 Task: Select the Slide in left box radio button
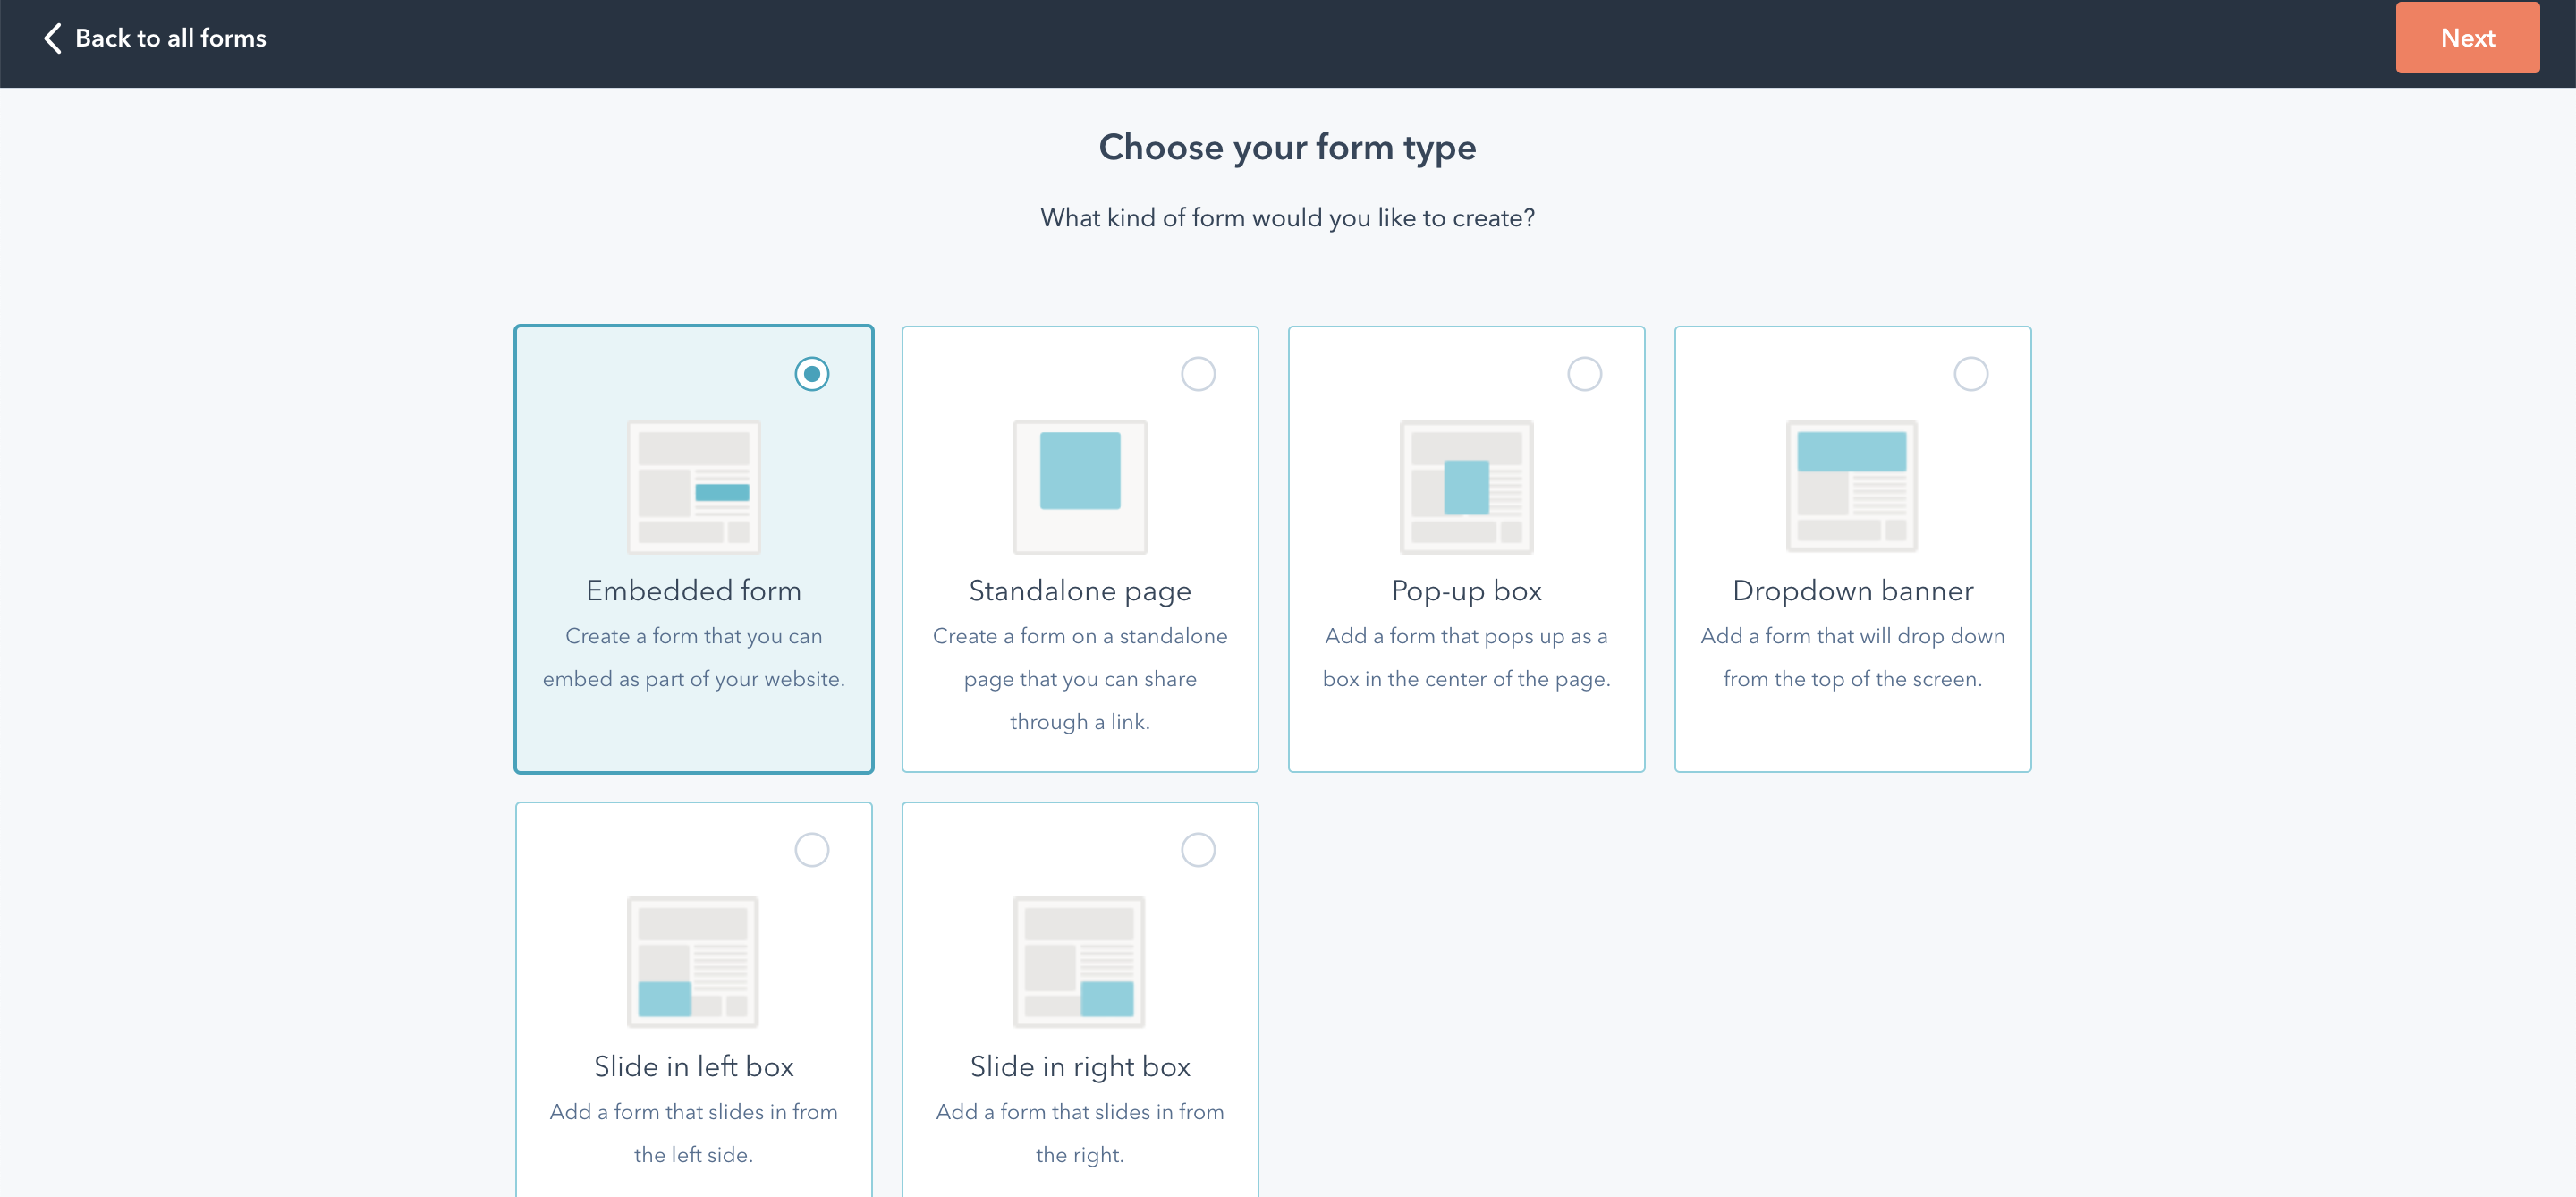click(812, 850)
